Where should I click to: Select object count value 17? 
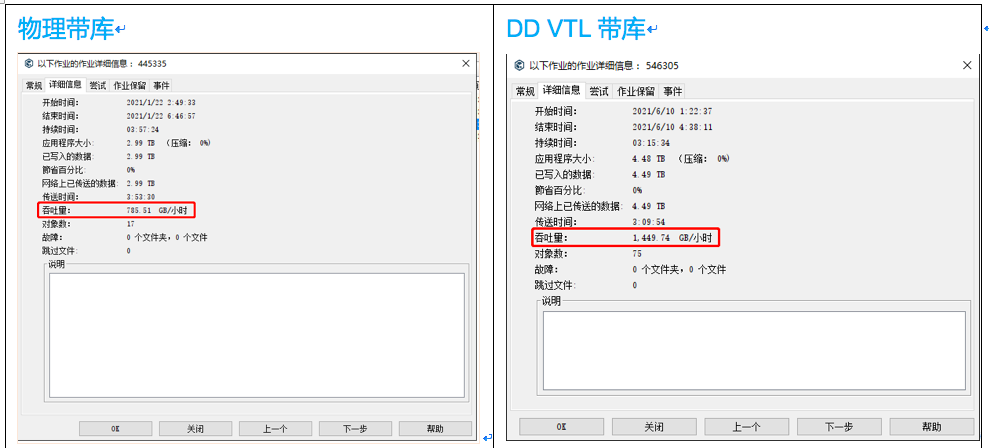[x=131, y=223]
